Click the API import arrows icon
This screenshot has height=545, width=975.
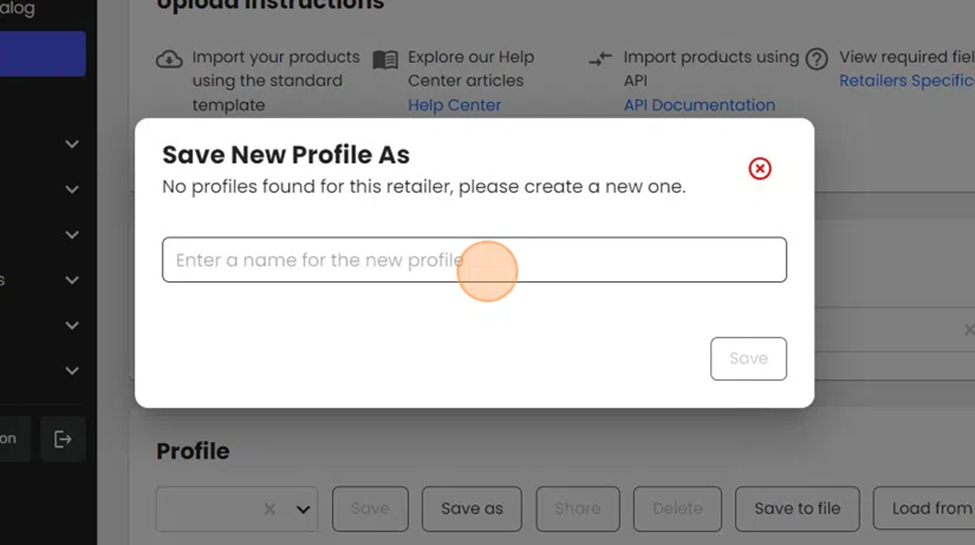pyautogui.click(x=600, y=60)
